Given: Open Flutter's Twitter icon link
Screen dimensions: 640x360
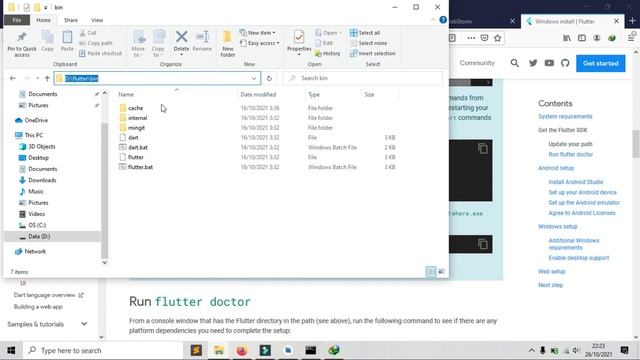Looking at the screenshot, I should [533, 63].
